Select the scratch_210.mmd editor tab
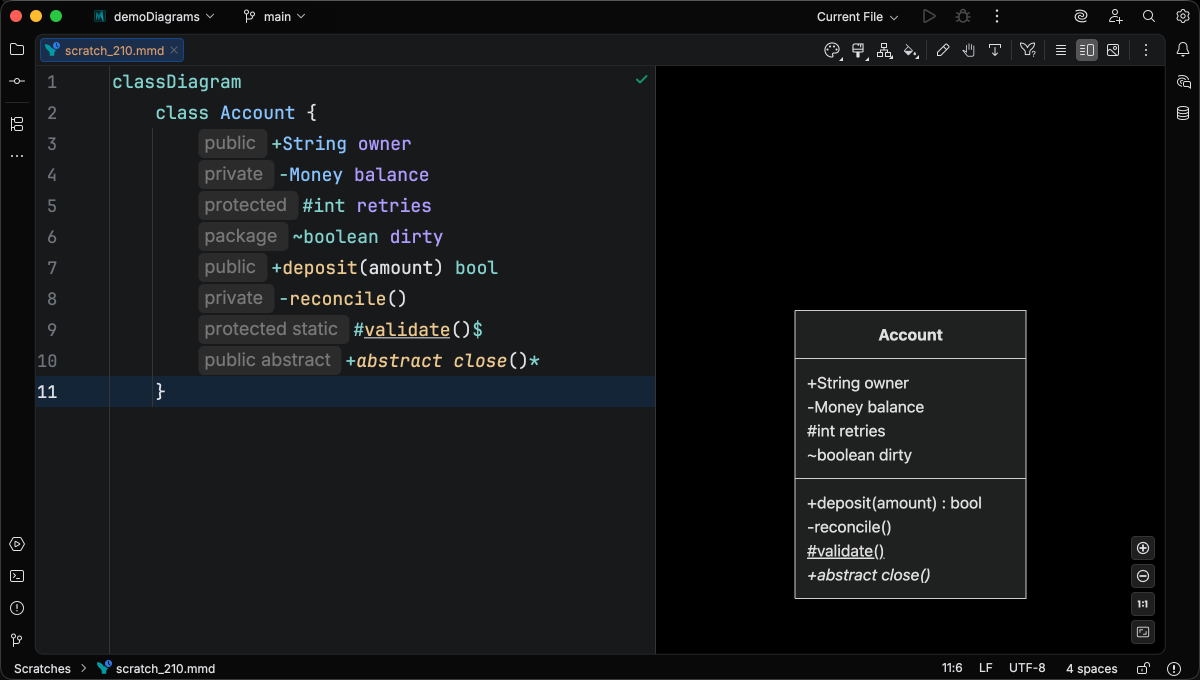 [110, 50]
